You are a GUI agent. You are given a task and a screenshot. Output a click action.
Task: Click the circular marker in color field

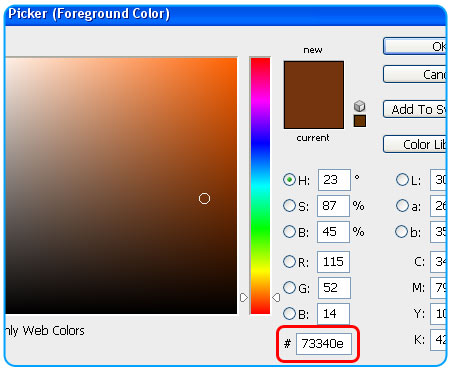204,198
